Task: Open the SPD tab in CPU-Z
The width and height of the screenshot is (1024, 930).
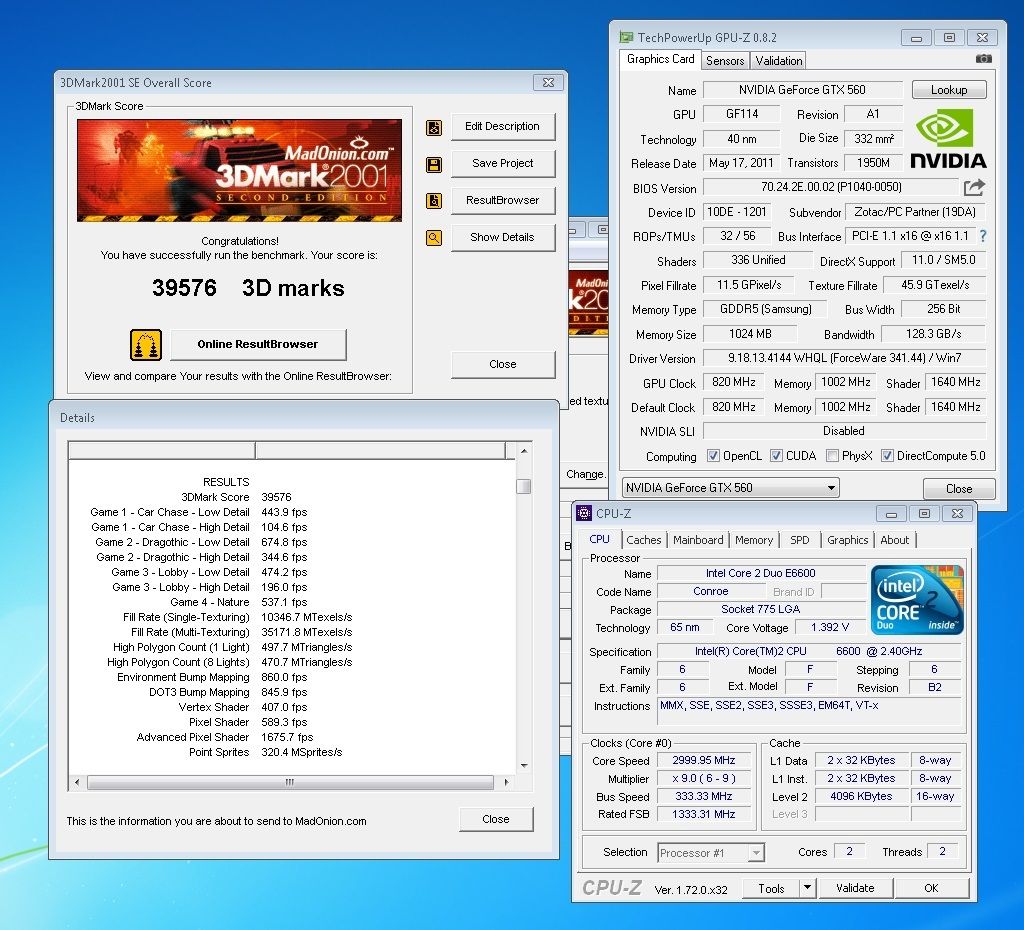Action: pyautogui.click(x=799, y=540)
